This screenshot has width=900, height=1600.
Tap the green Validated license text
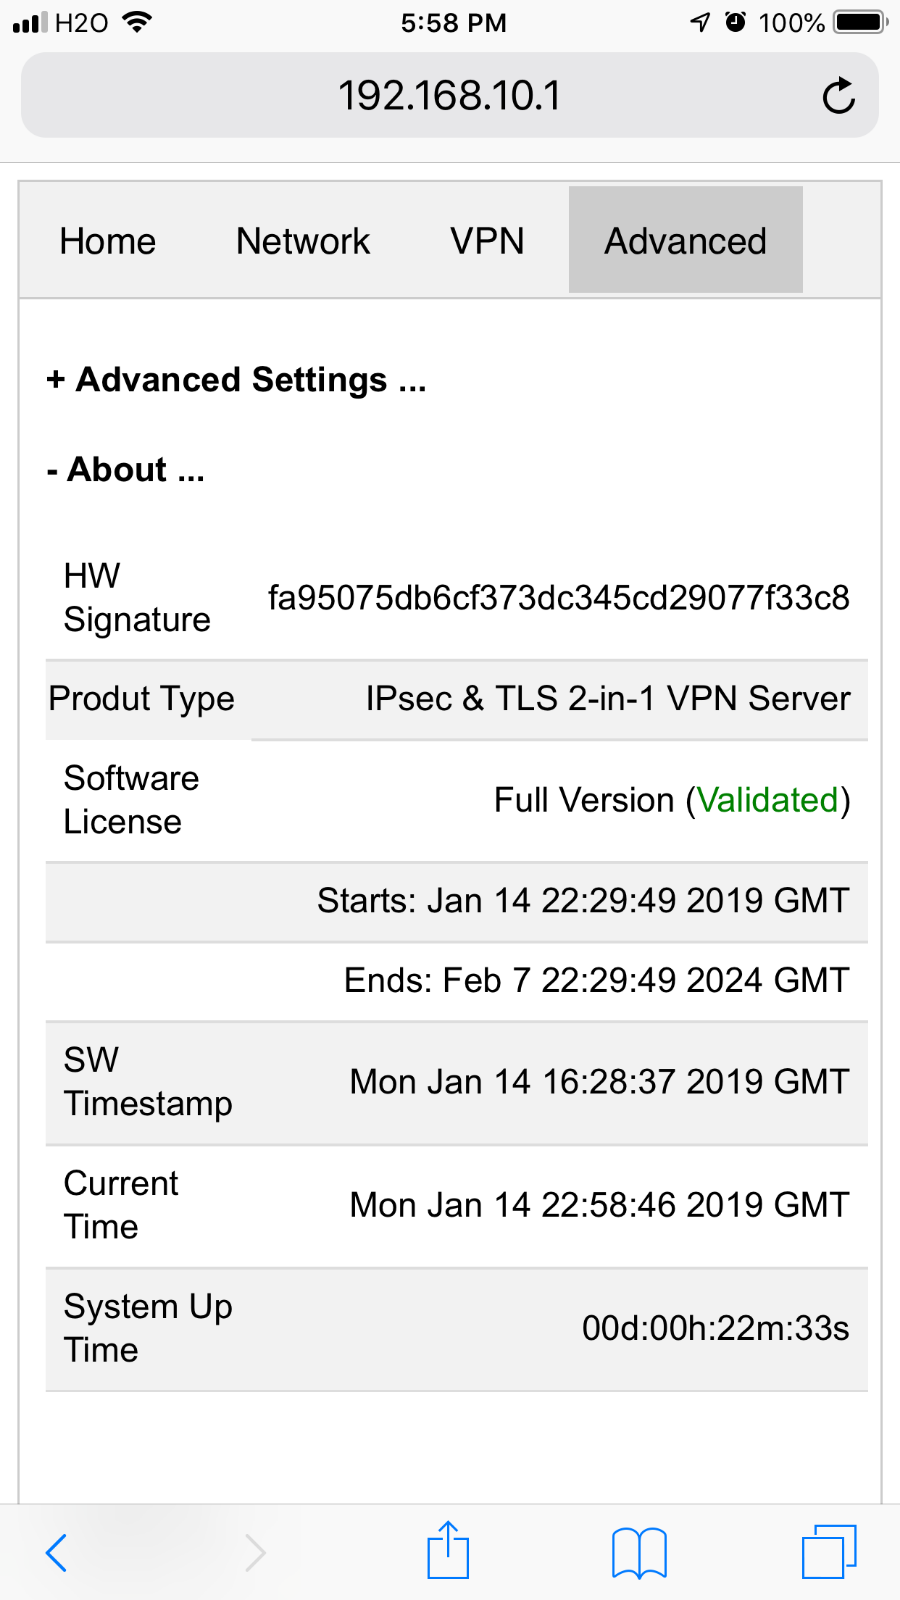pyautogui.click(x=767, y=800)
